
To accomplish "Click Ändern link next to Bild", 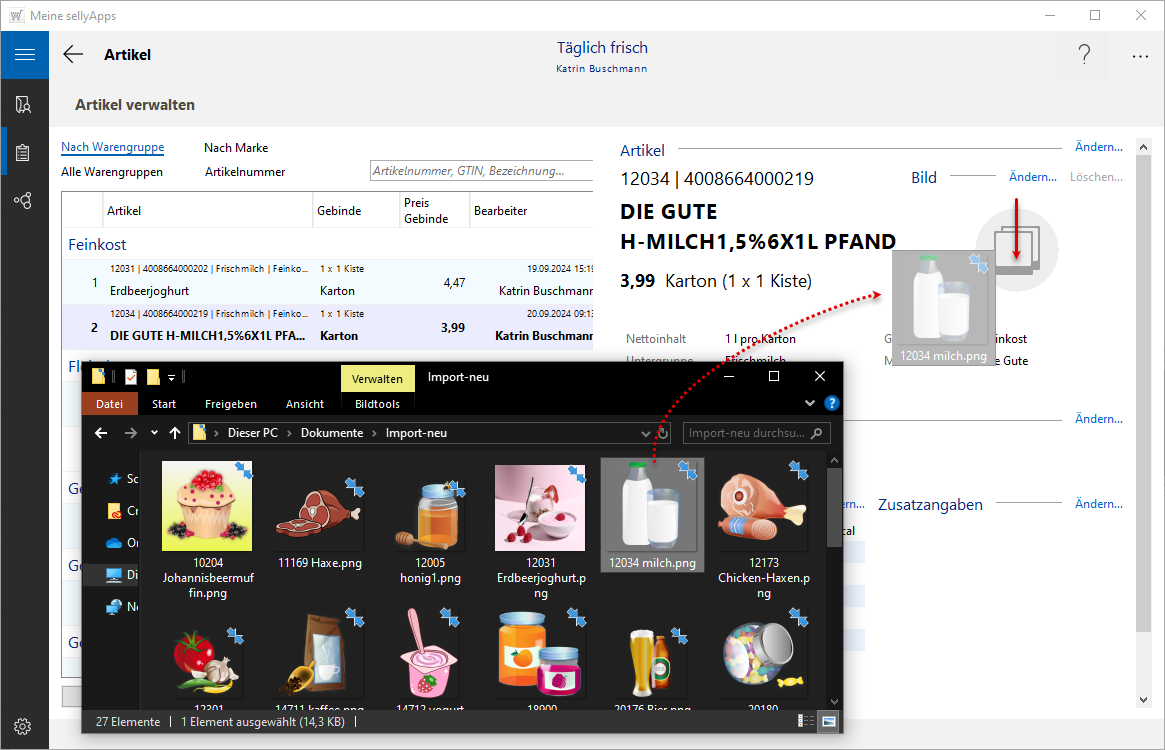I will point(1032,177).
